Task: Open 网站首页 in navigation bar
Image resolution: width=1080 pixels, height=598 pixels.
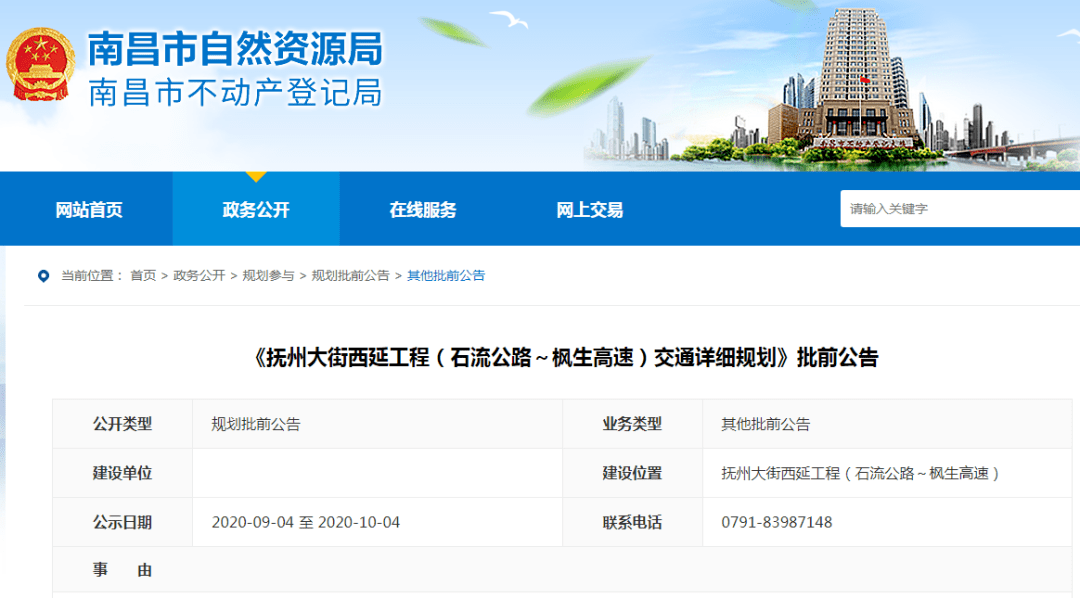Action: (x=89, y=210)
